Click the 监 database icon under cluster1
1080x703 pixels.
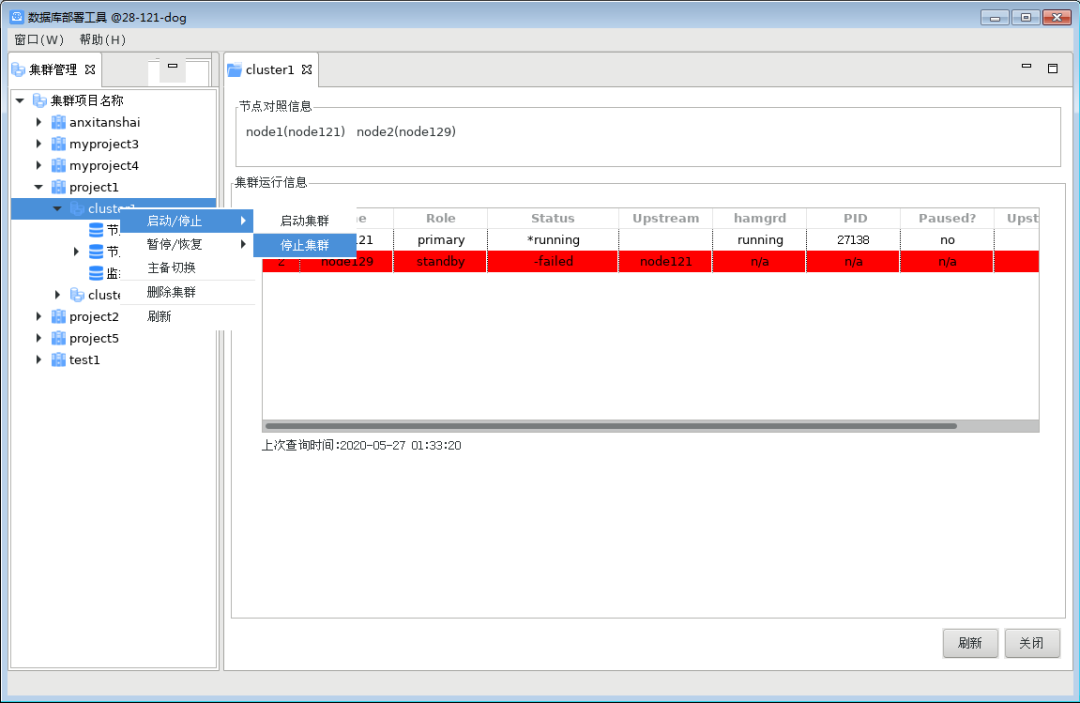click(96, 273)
